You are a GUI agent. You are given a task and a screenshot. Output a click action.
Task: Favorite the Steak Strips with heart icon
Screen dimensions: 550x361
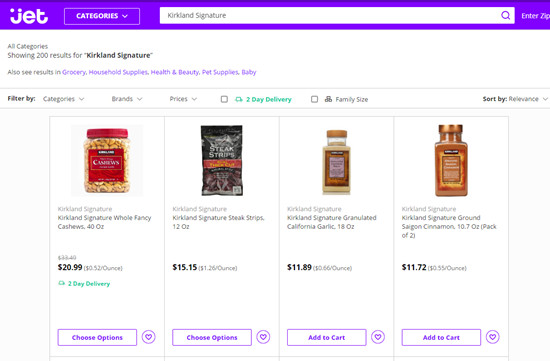point(263,337)
